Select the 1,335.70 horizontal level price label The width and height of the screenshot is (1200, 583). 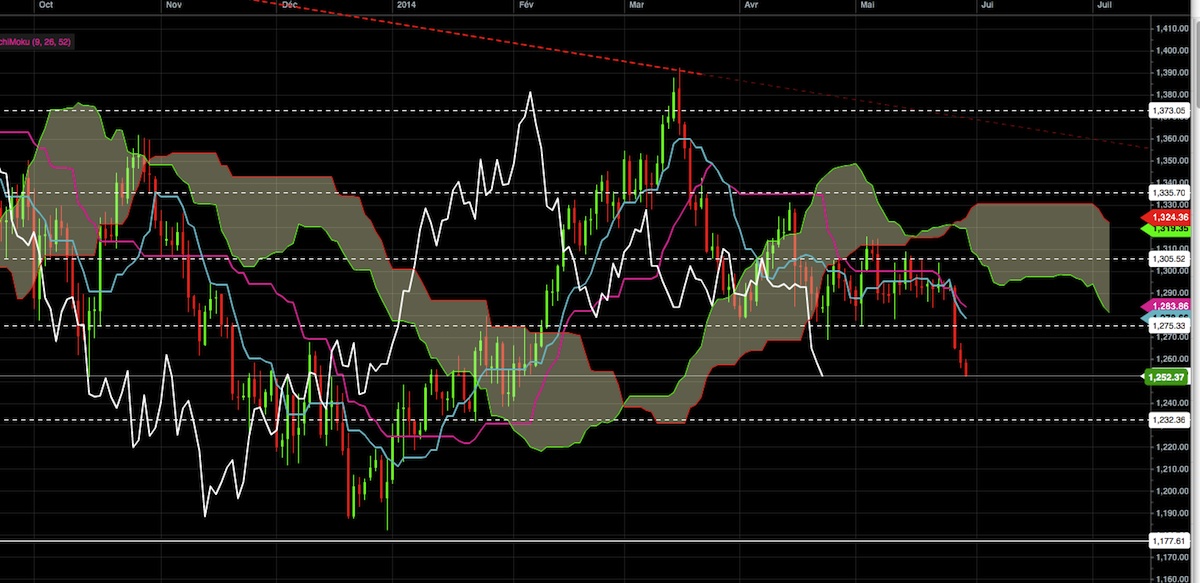pos(1167,192)
